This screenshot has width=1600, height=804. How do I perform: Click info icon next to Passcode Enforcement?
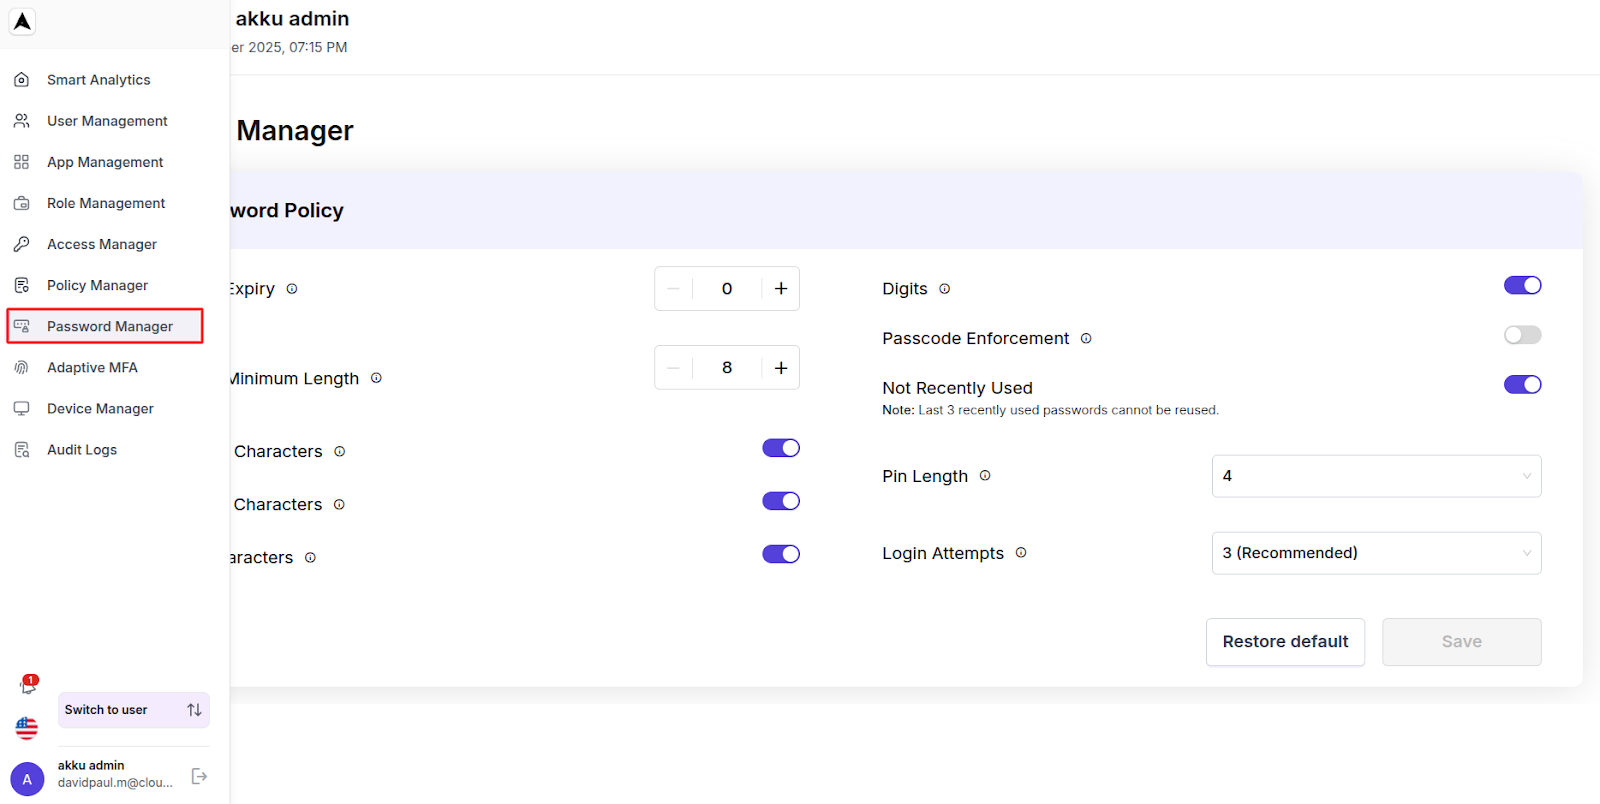1086,339
